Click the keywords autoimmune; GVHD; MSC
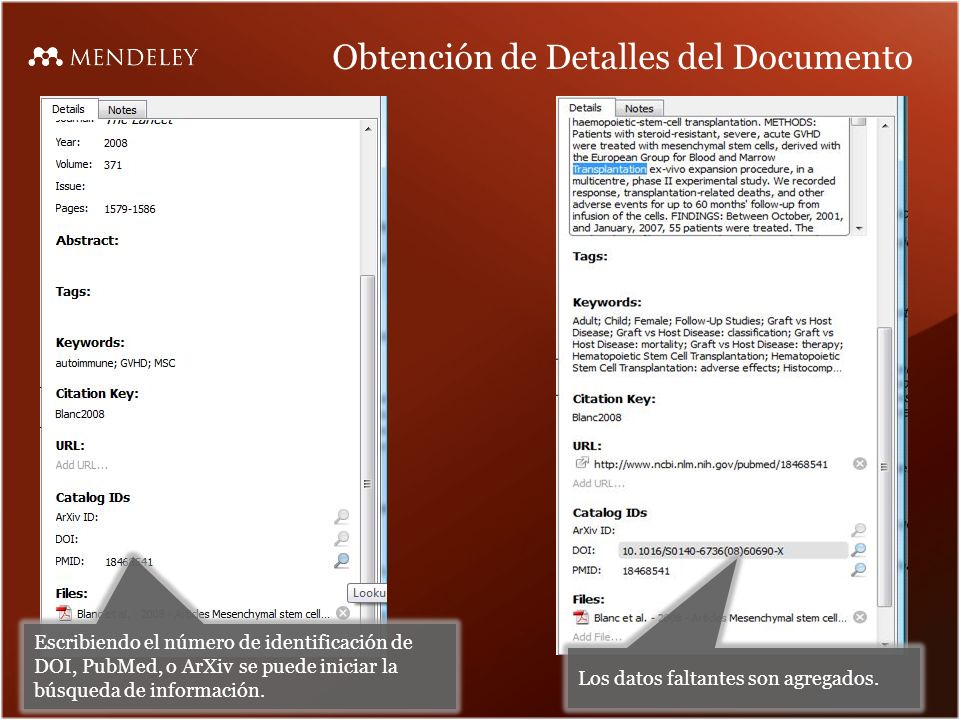Viewport: 960px width, 720px height. point(115,363)
